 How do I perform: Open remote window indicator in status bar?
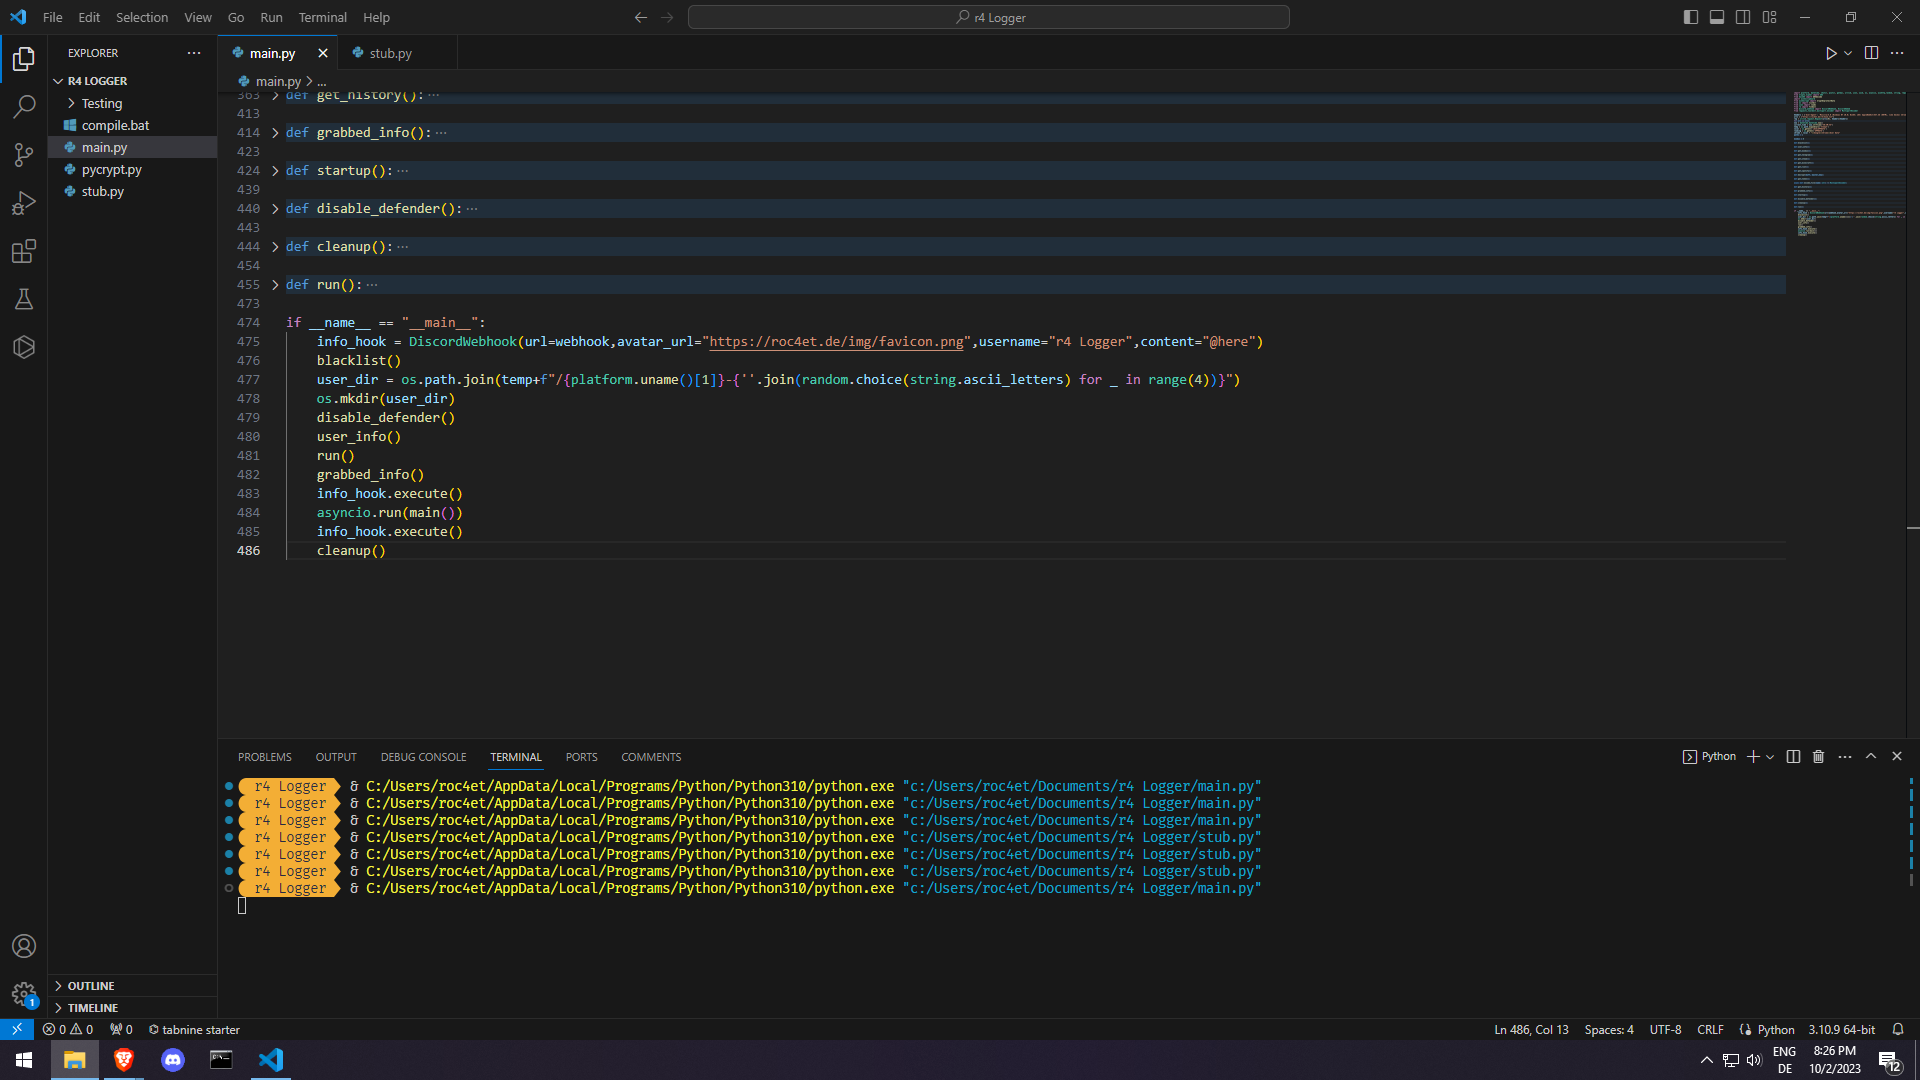click(x=17, y=1029)
